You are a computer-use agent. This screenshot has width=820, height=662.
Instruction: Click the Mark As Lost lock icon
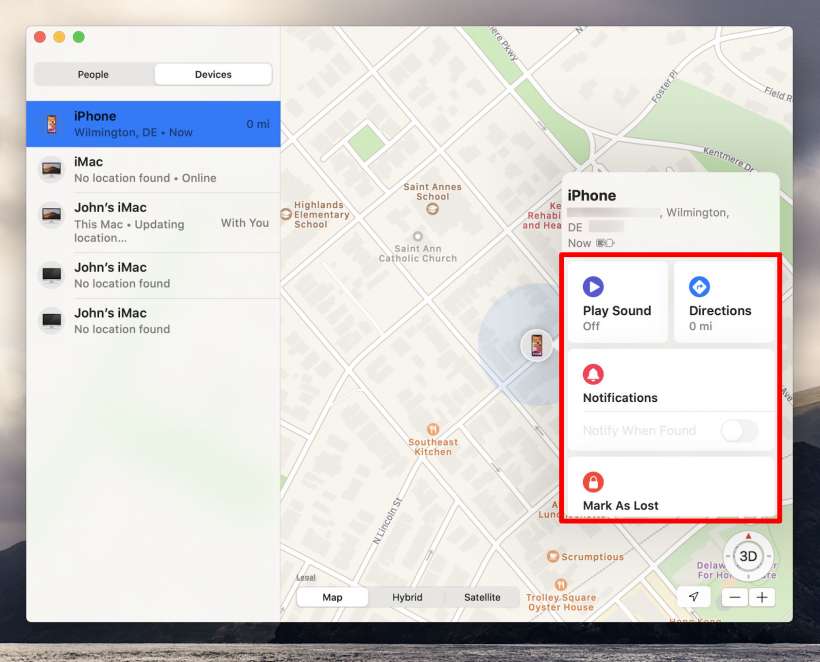593,482
